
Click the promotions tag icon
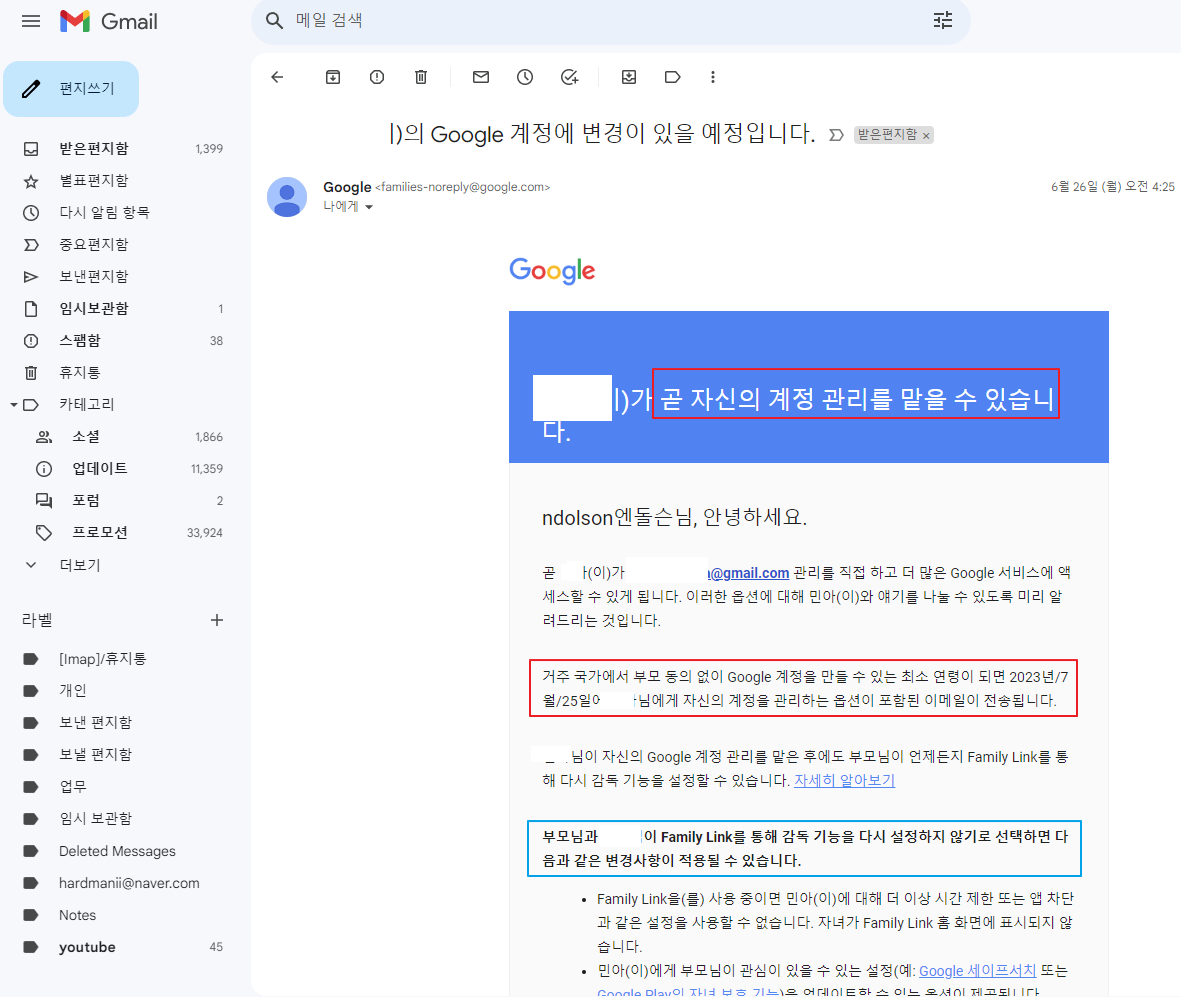tap(44, 532)
